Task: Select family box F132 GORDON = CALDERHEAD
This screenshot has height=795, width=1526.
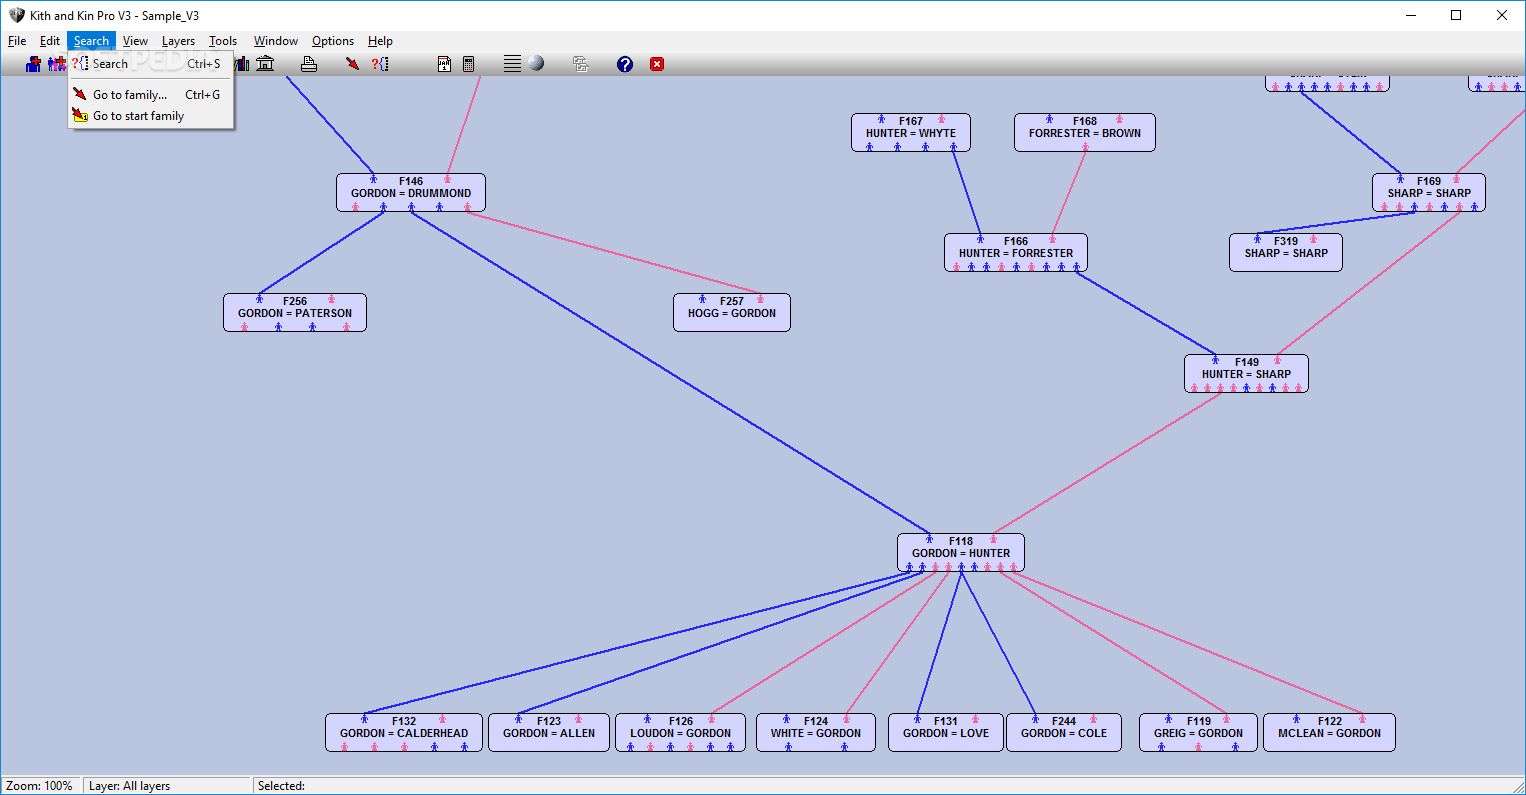Action: click(x=404, y=732)
